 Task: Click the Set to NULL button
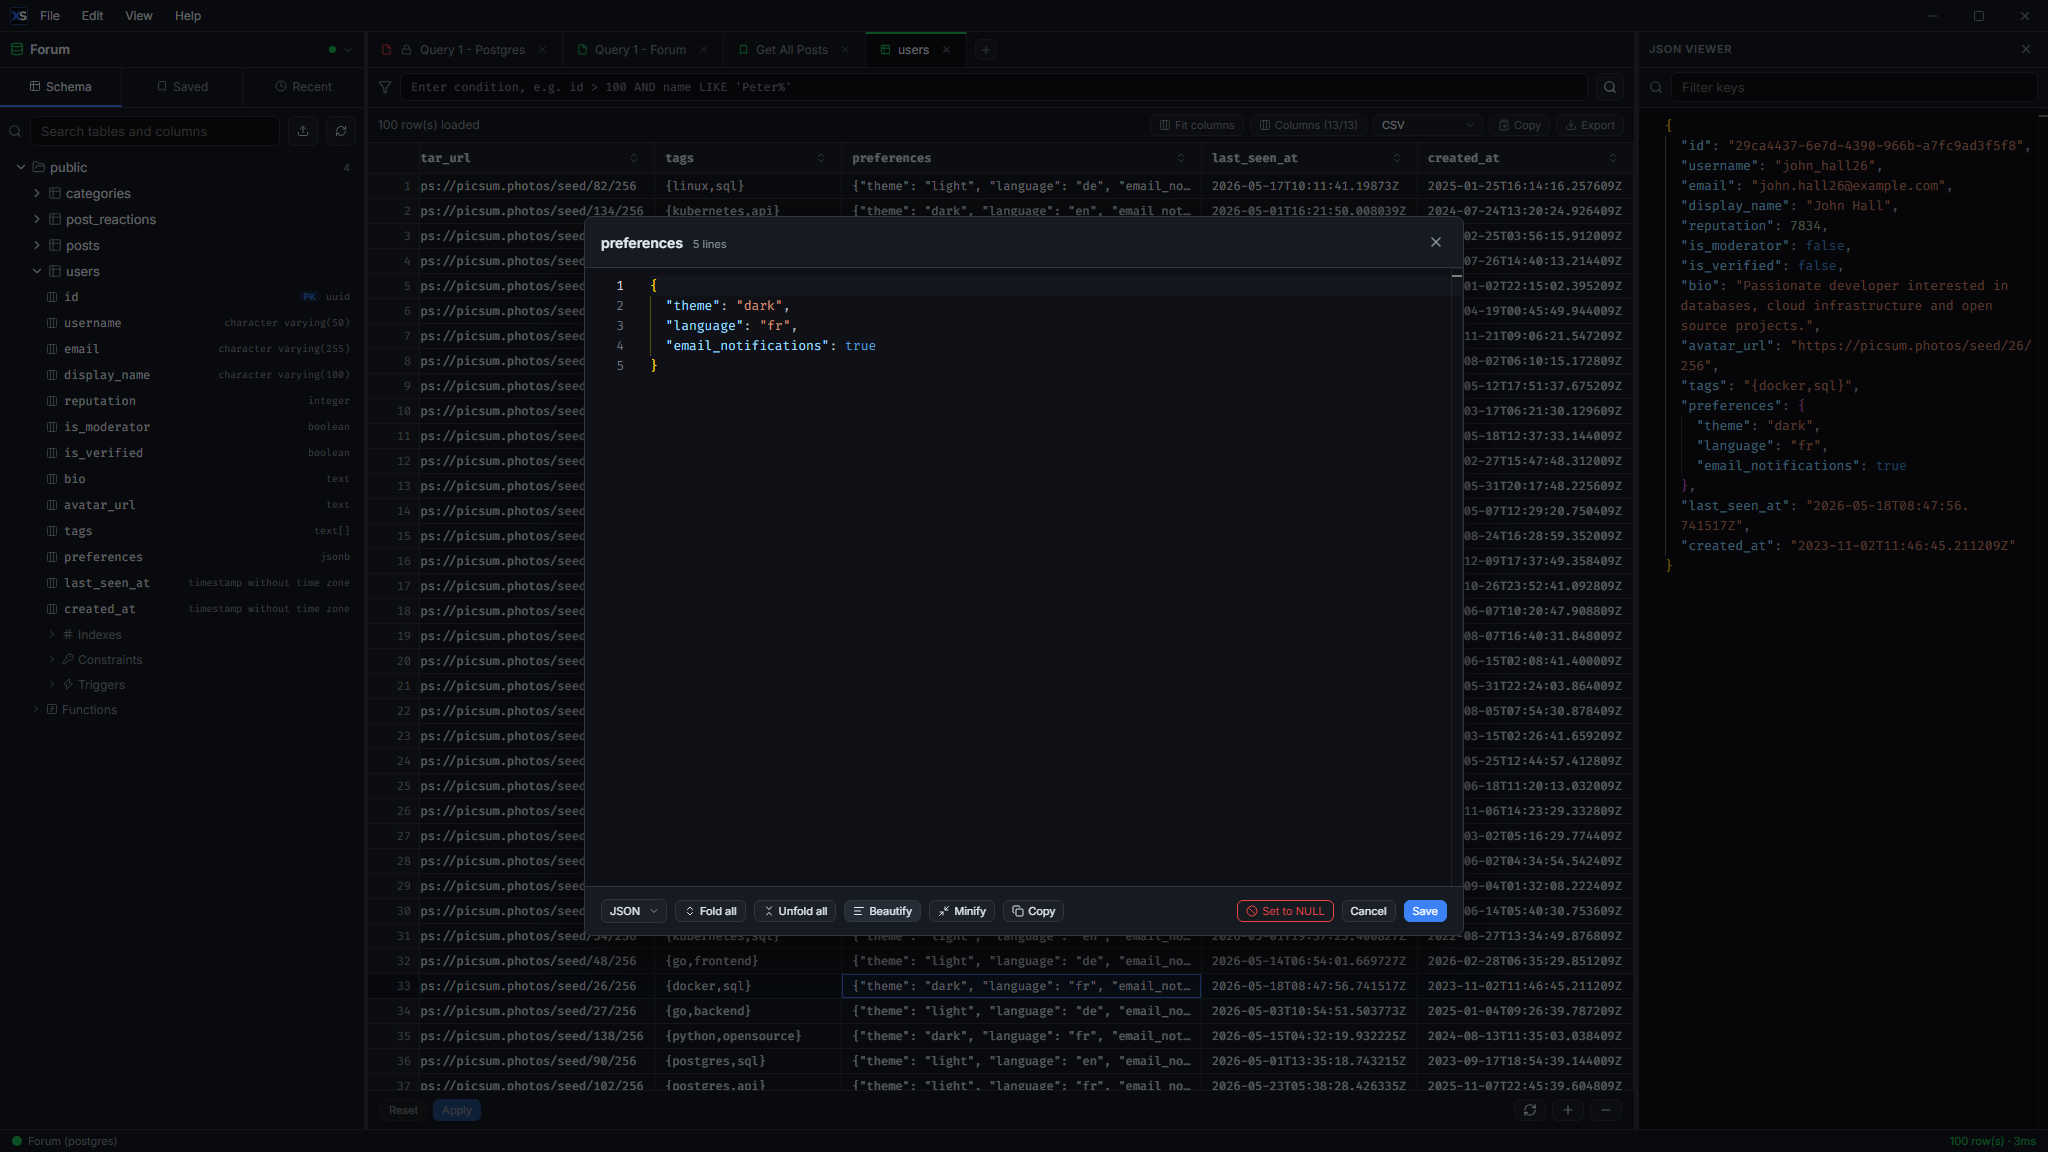[x=1285, y=911]
